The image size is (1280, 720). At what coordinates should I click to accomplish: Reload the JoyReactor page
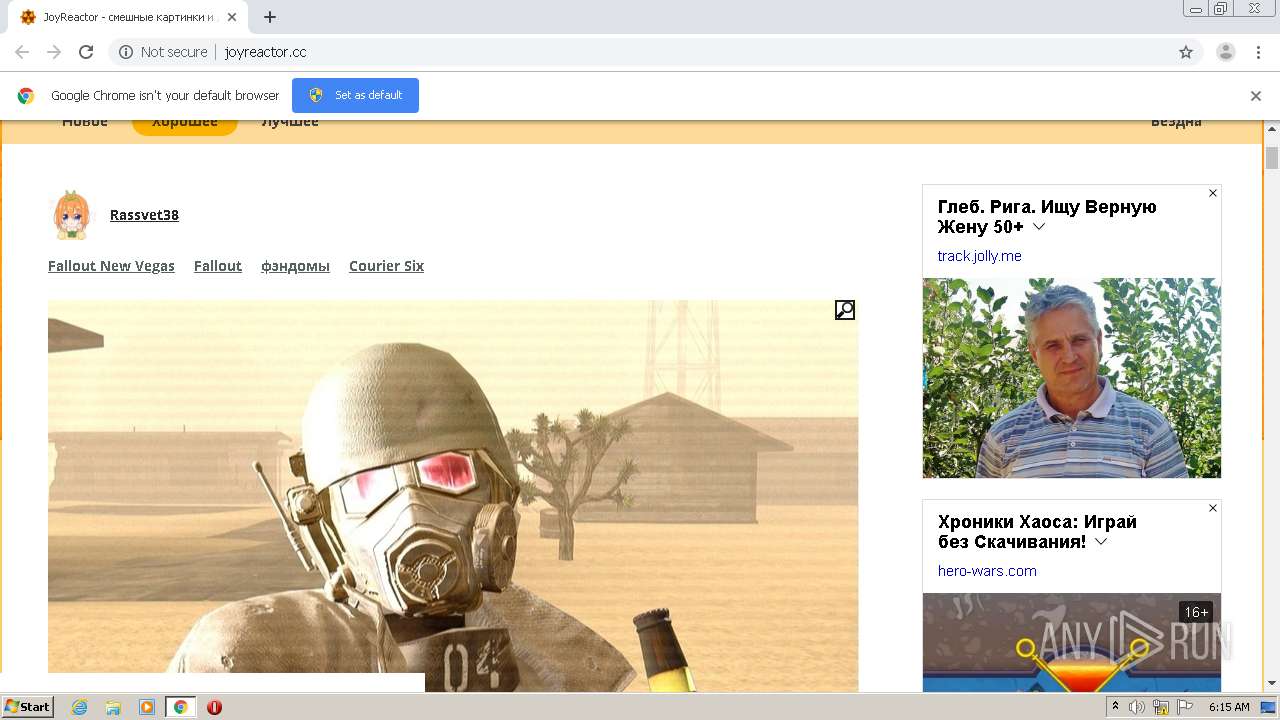pyautogui.click(x=86, y=52)
